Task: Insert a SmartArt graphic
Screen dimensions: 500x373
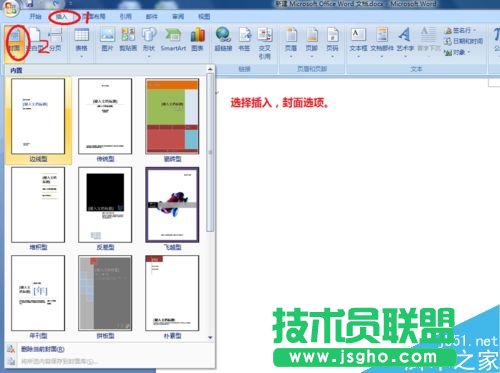Action: coord(173,40)
